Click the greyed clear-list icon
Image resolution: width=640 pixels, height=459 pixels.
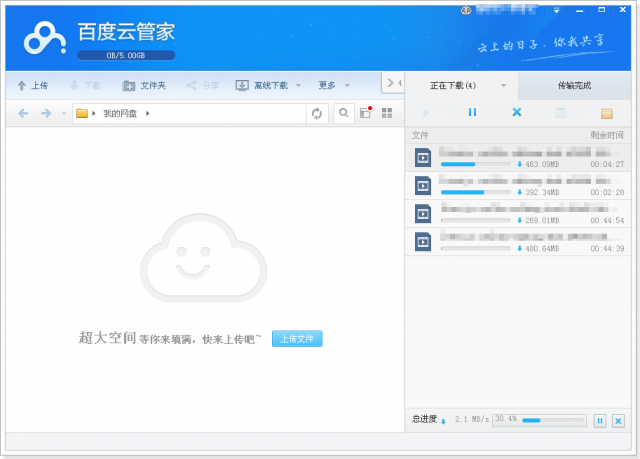coord(561,113)
